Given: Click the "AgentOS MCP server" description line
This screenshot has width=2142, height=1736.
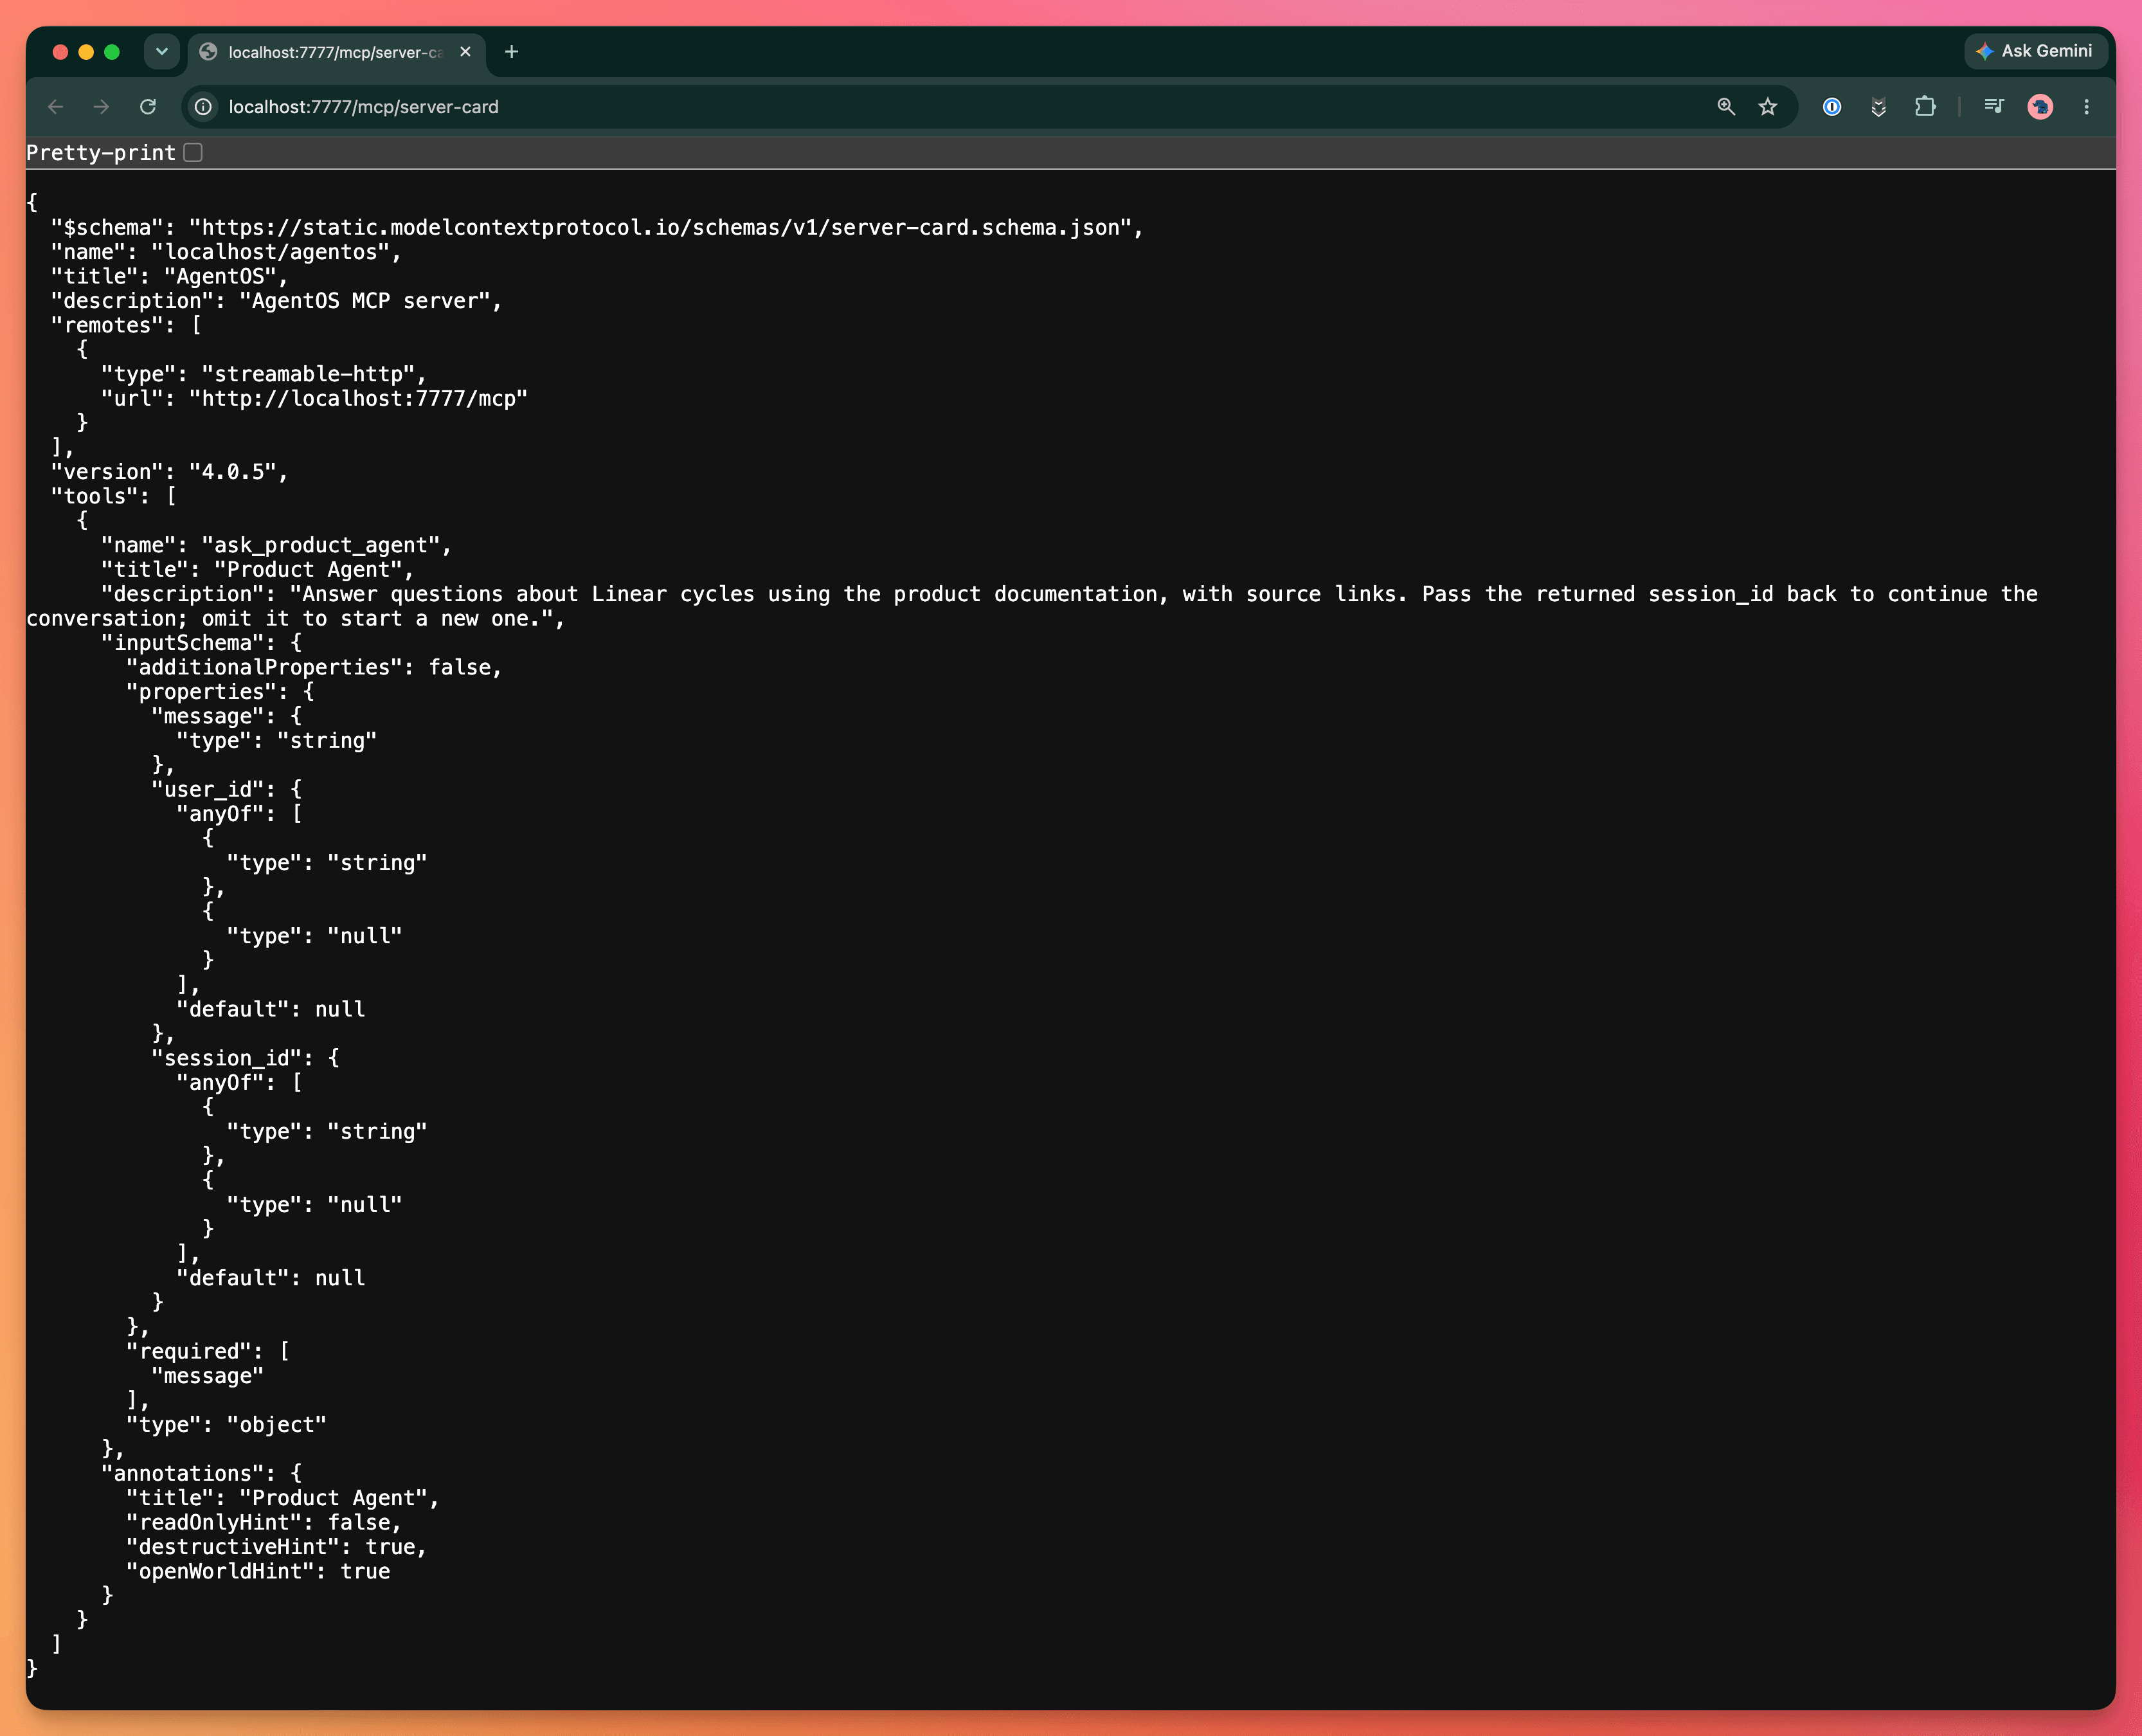Looking at the screenshot, I should 276,301.
